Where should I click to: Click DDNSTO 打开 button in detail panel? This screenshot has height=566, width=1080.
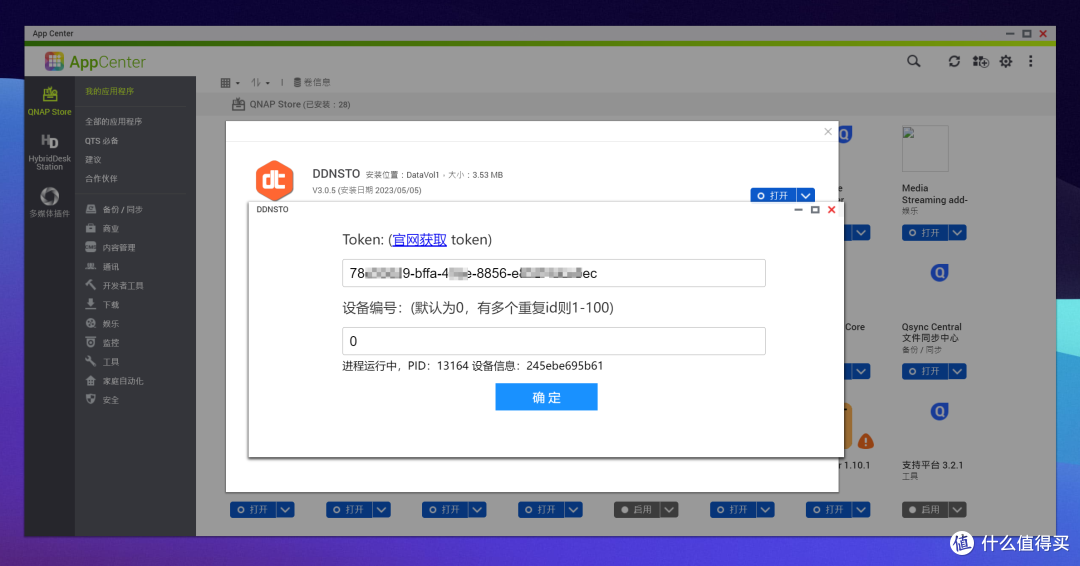click(773, 196)
